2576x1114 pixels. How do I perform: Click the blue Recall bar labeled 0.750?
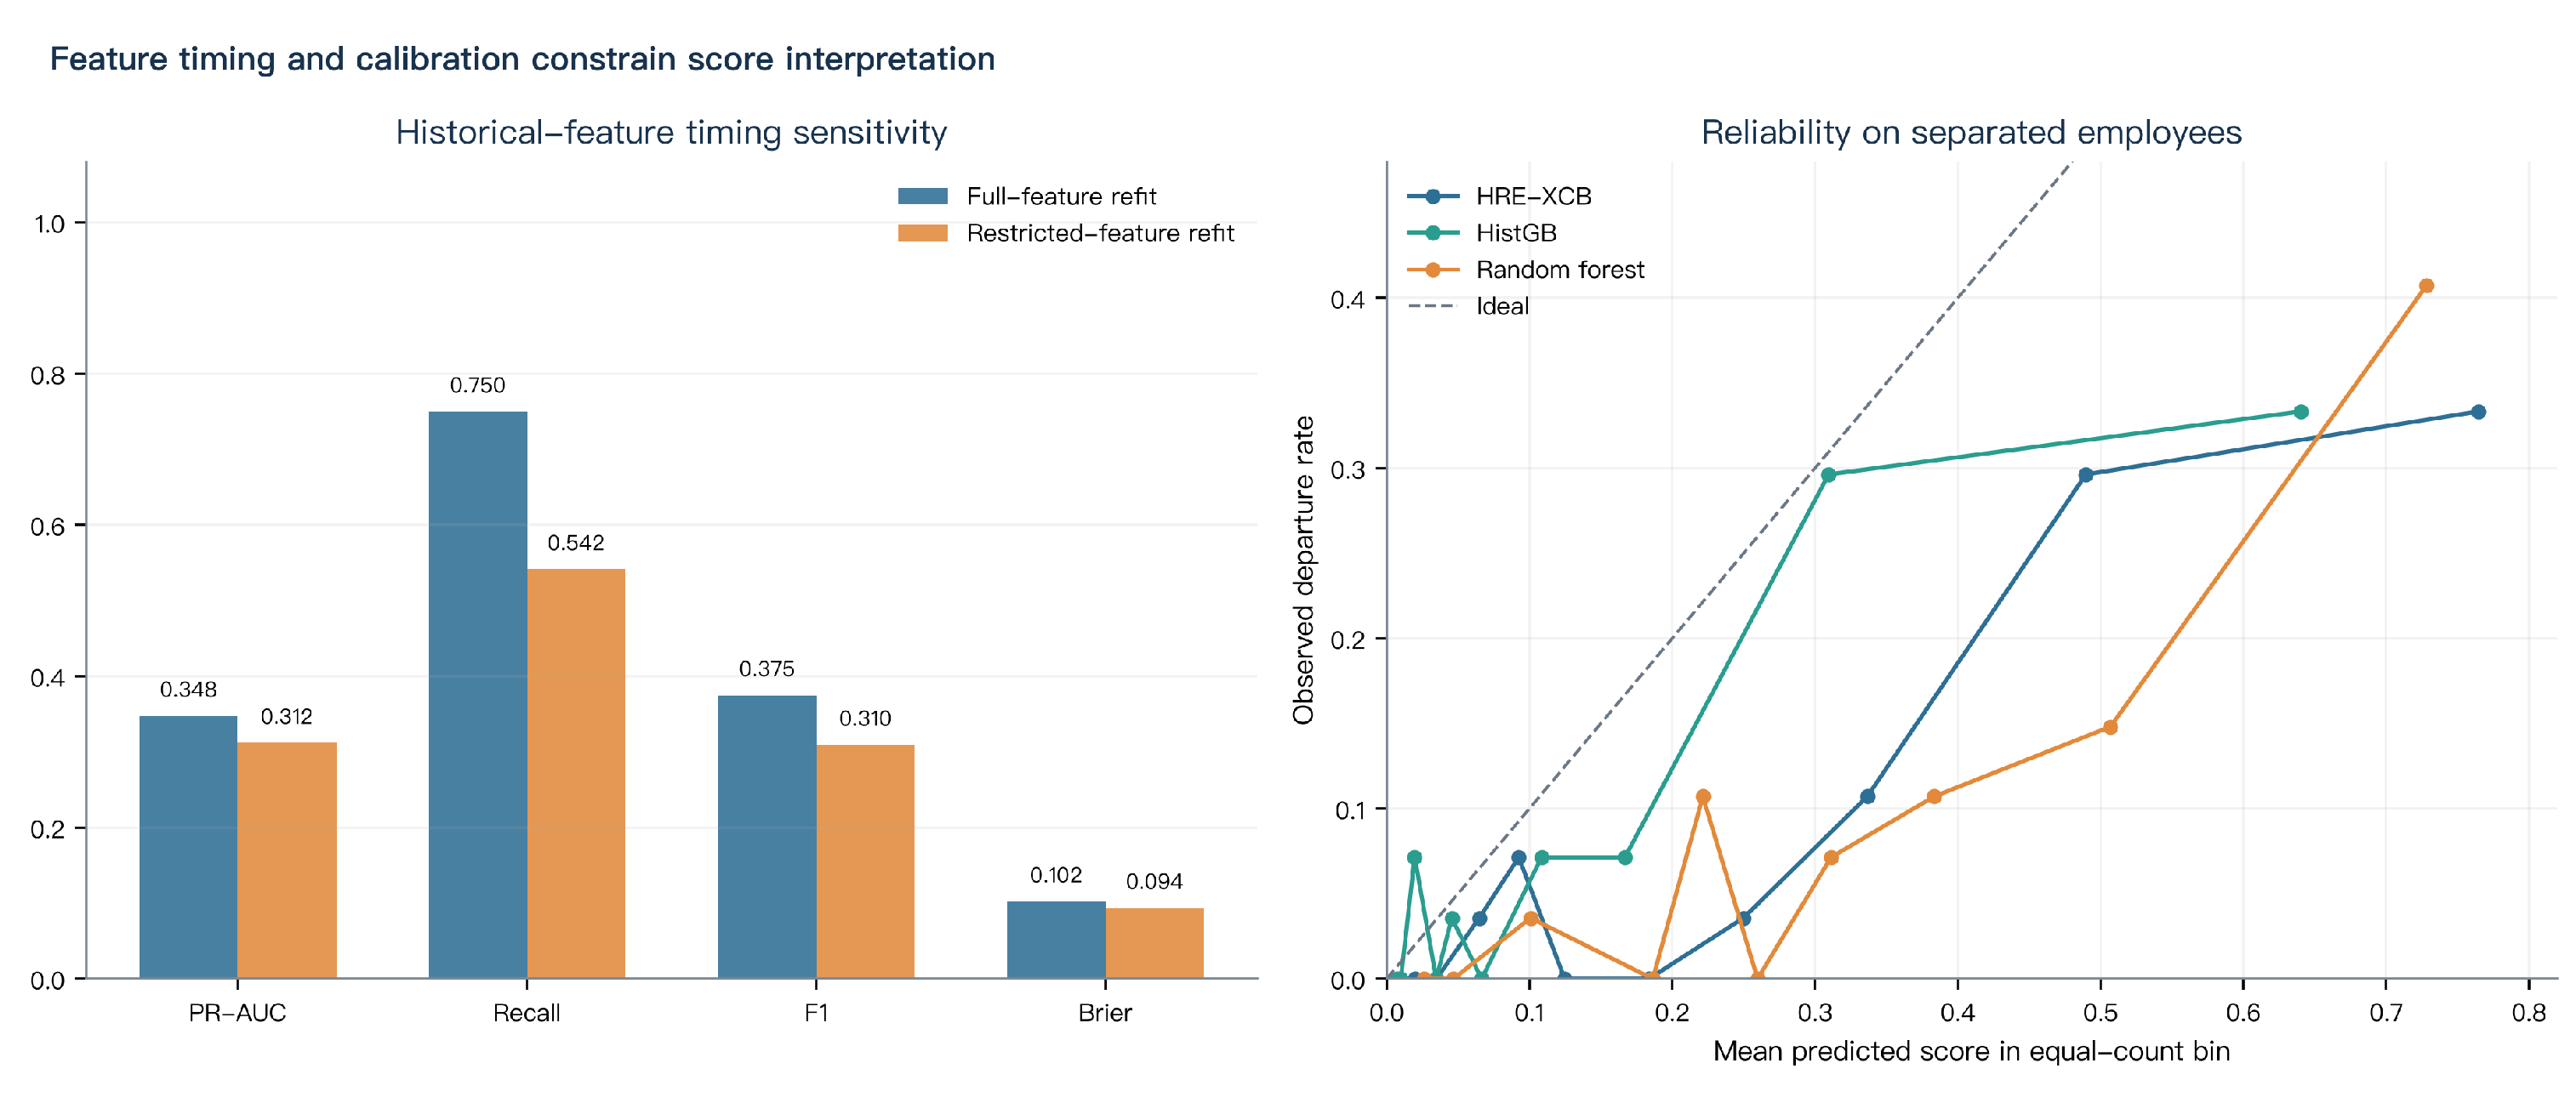tap(478, 695)
